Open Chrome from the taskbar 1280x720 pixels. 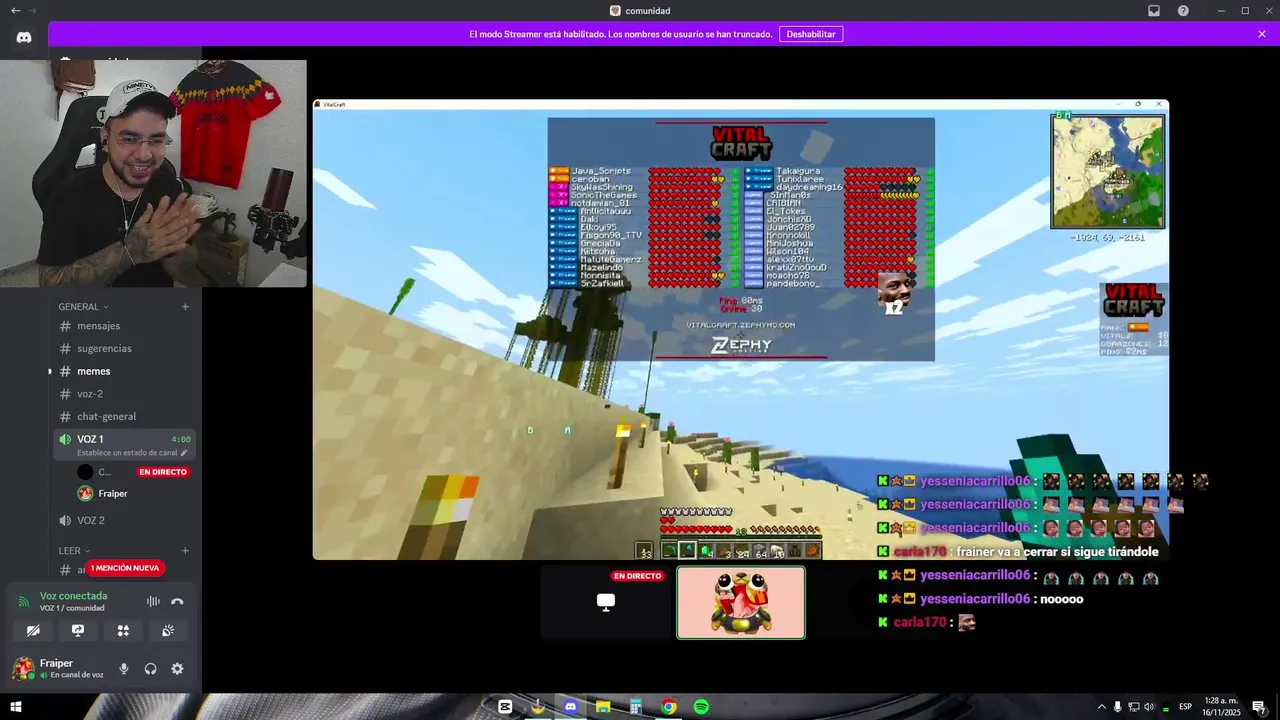click(668, 707)
